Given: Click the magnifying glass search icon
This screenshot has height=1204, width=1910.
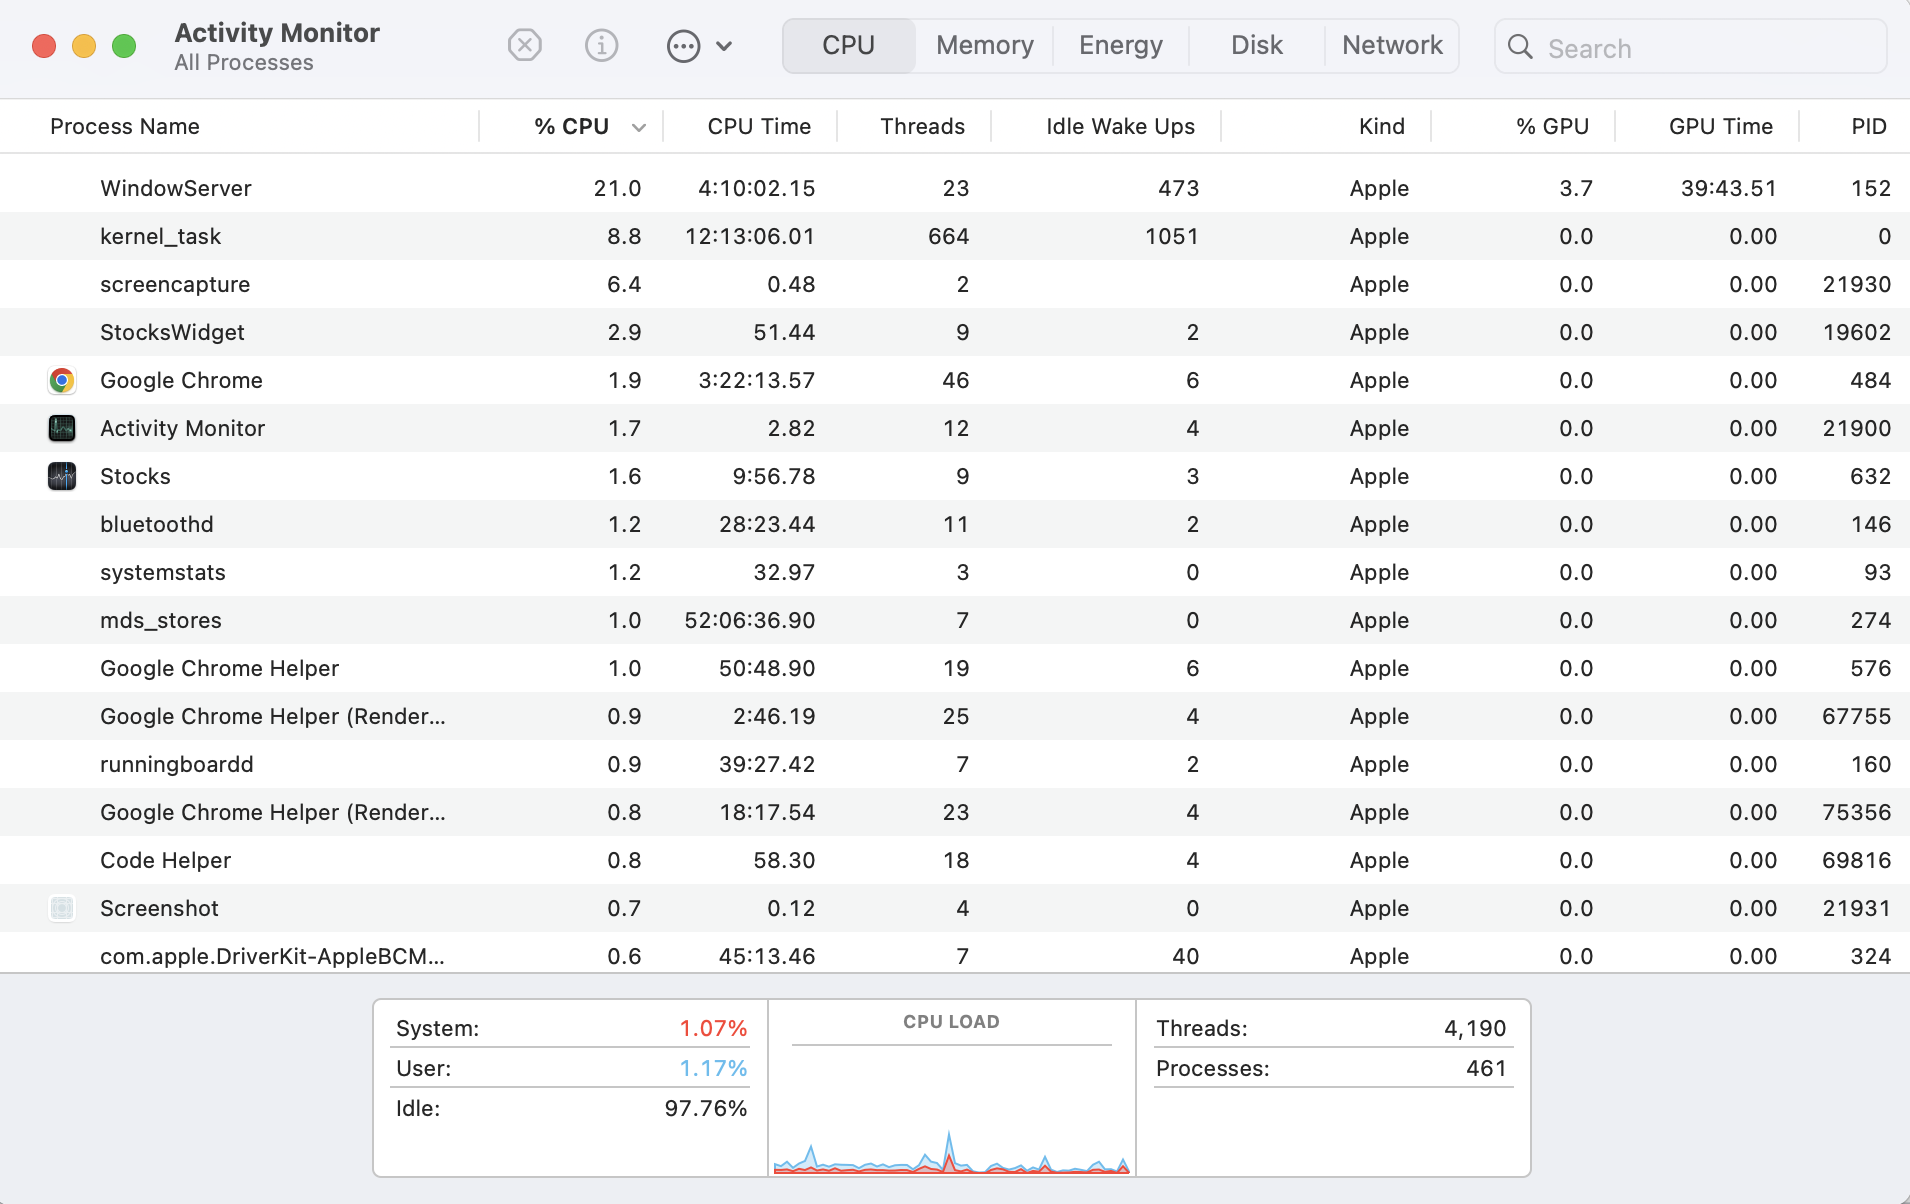Looking at the screenshot, I should [1520, 47].
